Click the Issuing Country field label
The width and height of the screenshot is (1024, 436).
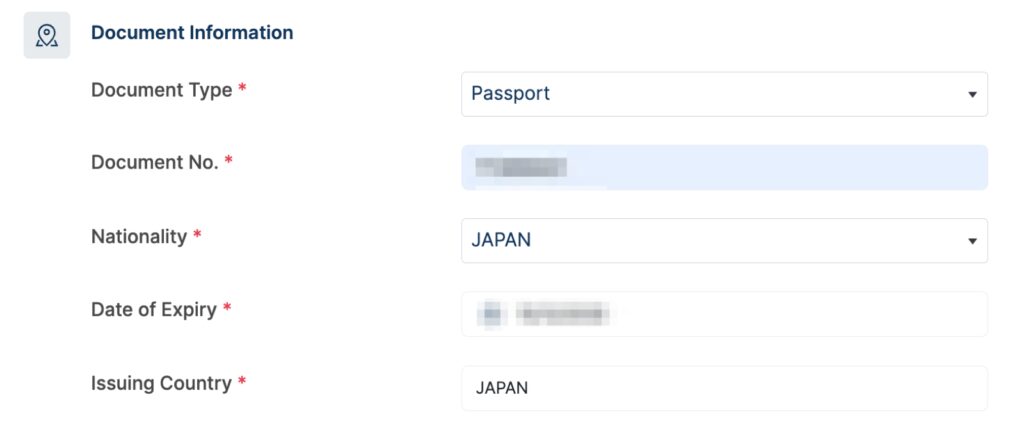(161, 383)
